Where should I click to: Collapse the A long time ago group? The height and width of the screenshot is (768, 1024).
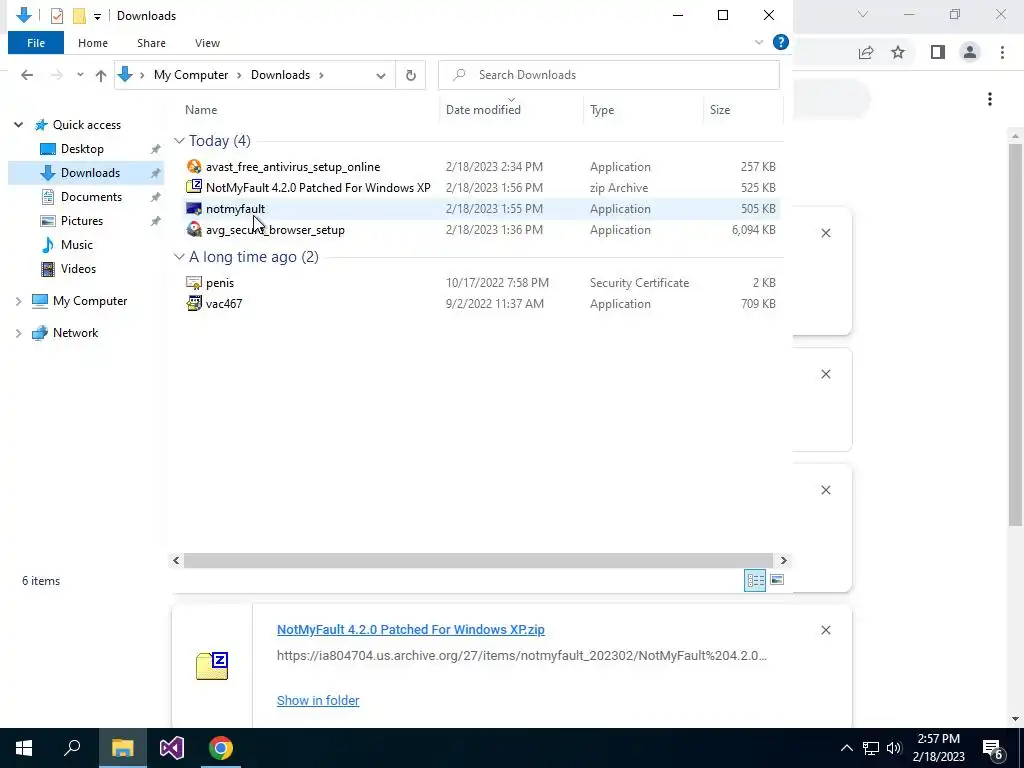click(180, 257)
